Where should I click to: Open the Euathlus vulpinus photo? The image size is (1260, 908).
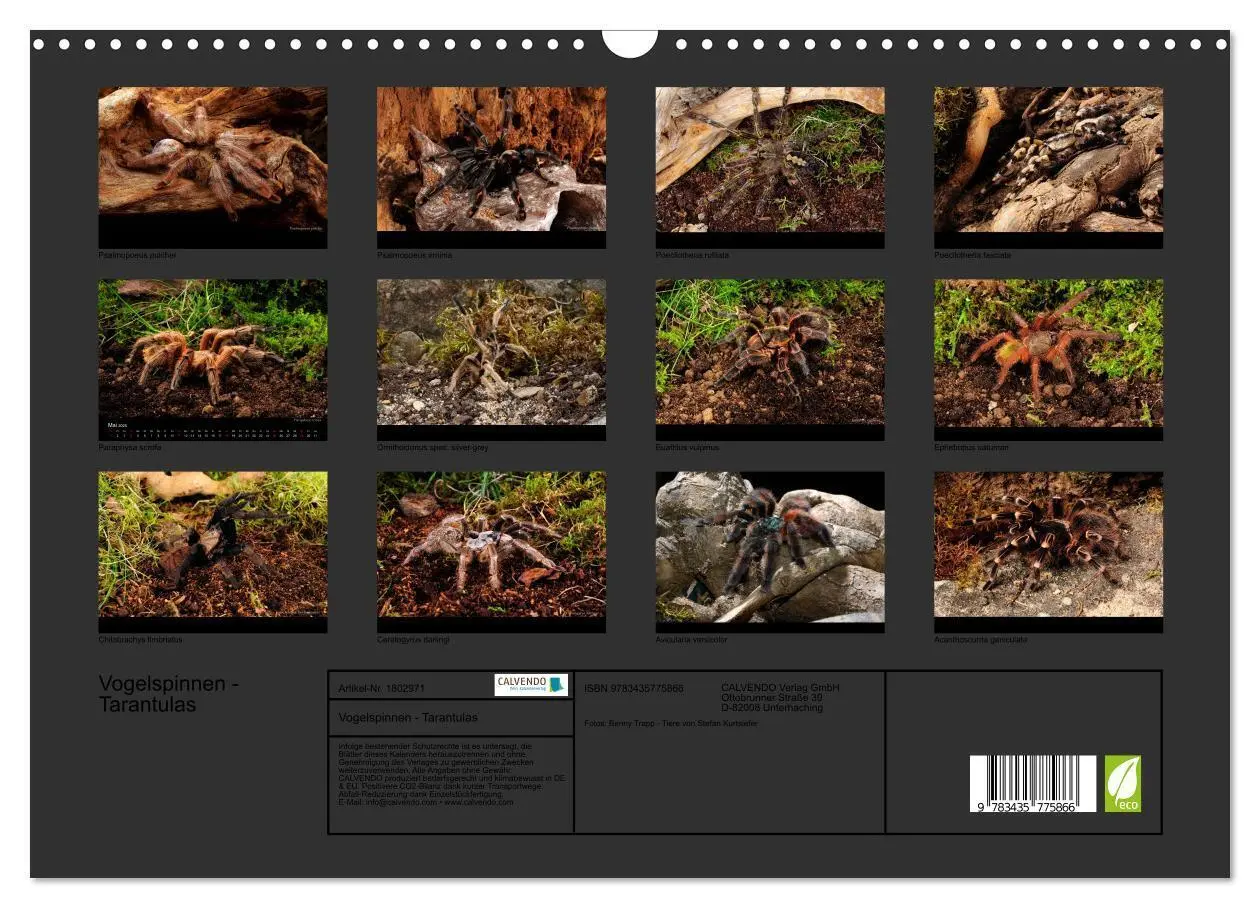point(770,360)
